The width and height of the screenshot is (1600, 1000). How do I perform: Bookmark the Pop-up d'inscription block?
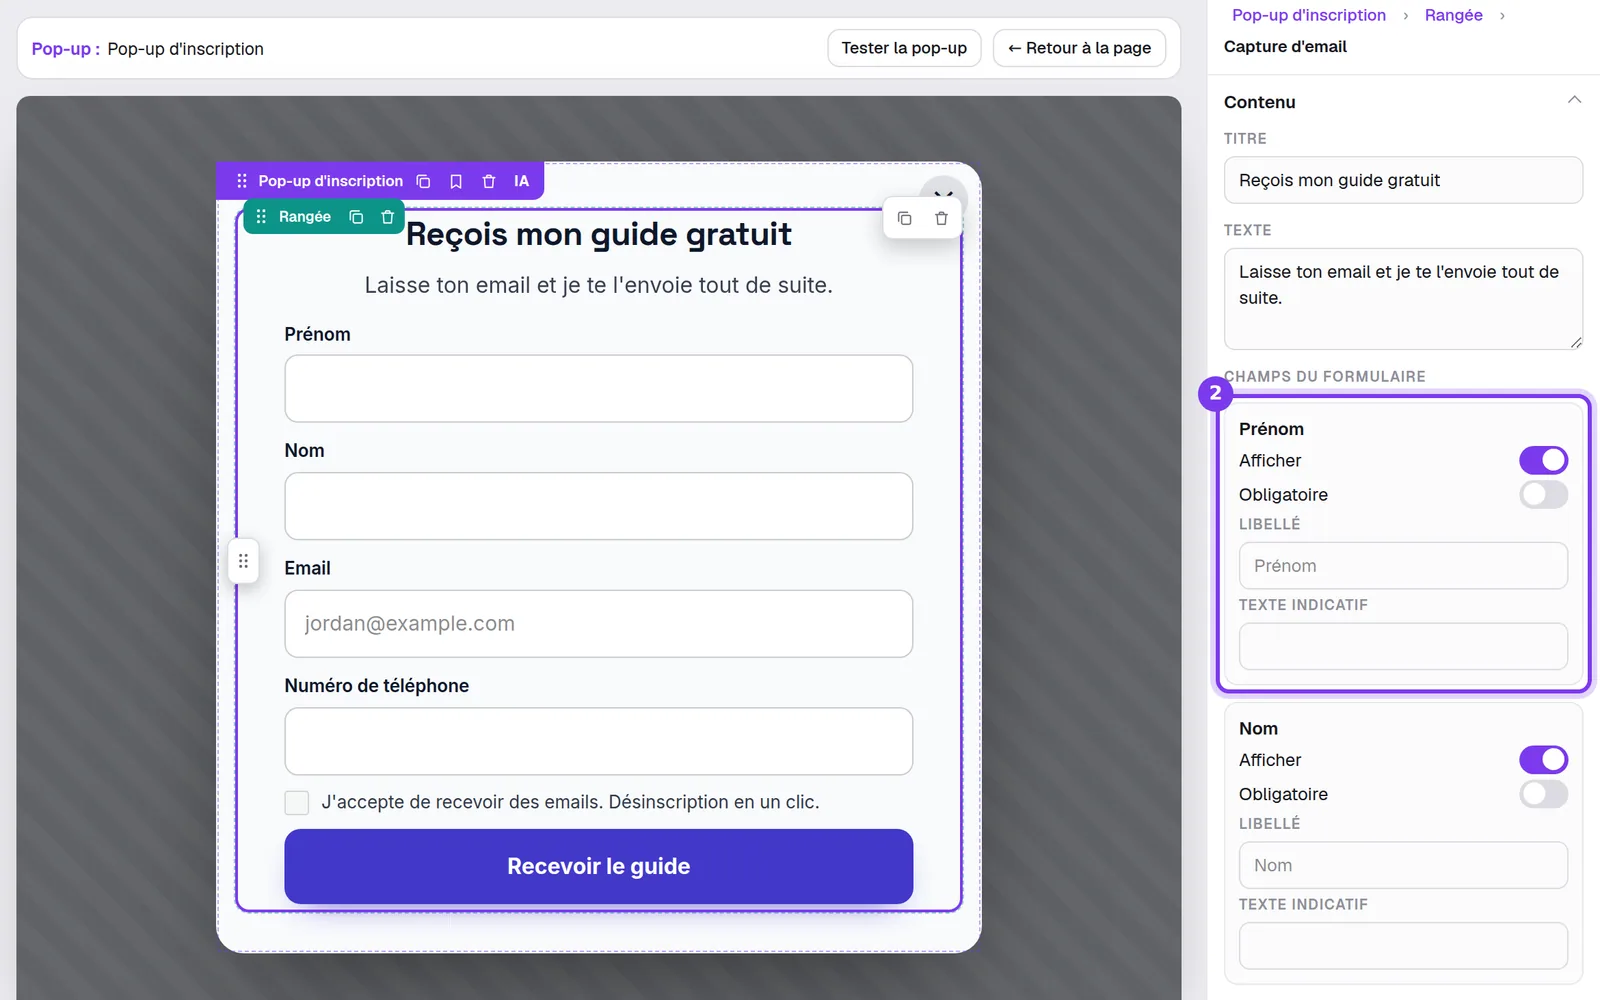pyautogui.click(x=456, y=181)
